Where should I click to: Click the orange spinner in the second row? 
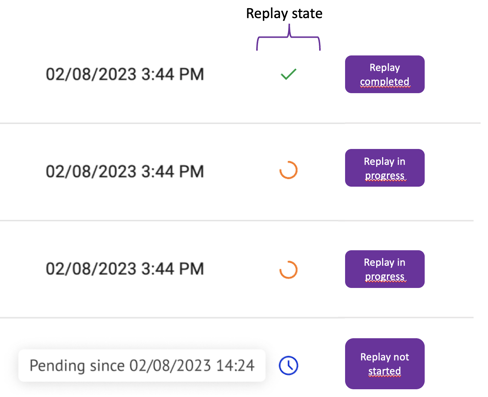288,170
